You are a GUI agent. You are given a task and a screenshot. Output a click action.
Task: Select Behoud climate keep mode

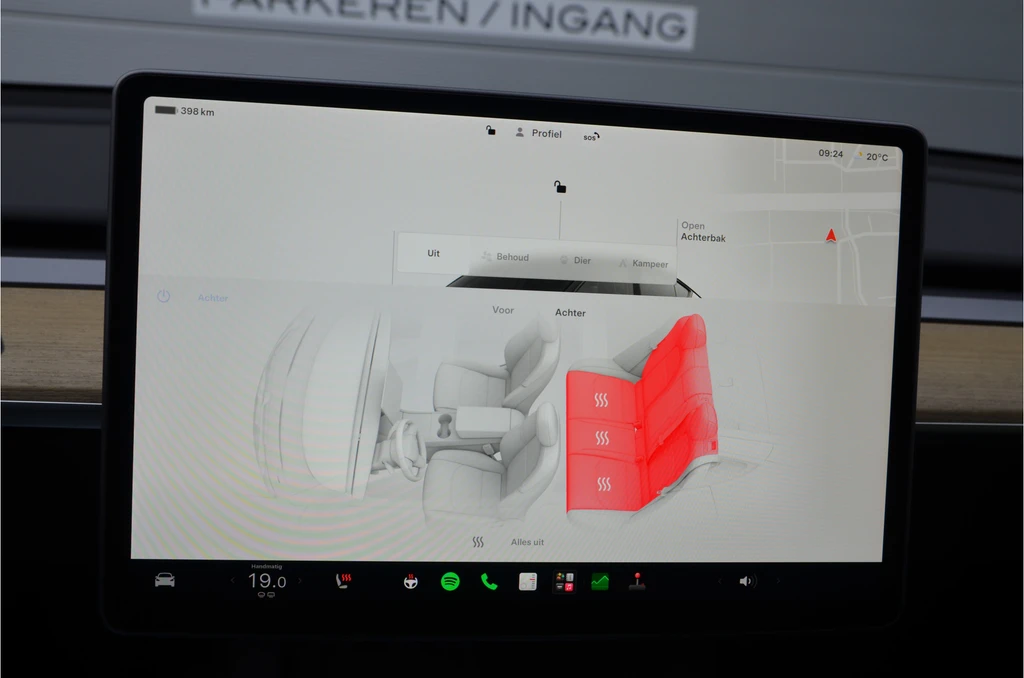pyautogui.click(x=505, y=257)
